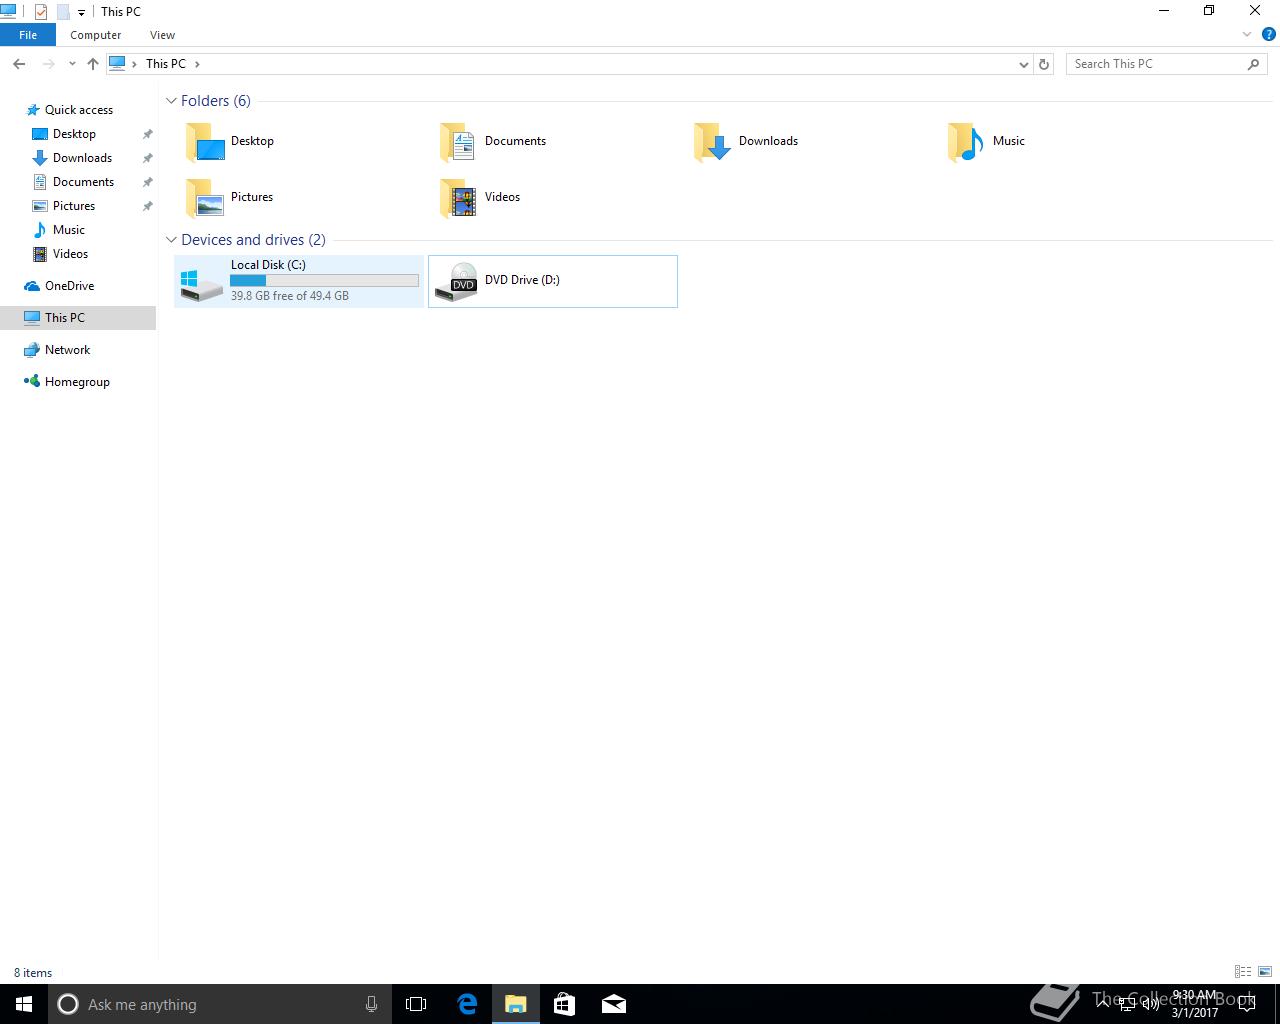The width and height of the screenshot is (1280, 1024).
Task: Open the Windows Start menu
Action: 24,1004
